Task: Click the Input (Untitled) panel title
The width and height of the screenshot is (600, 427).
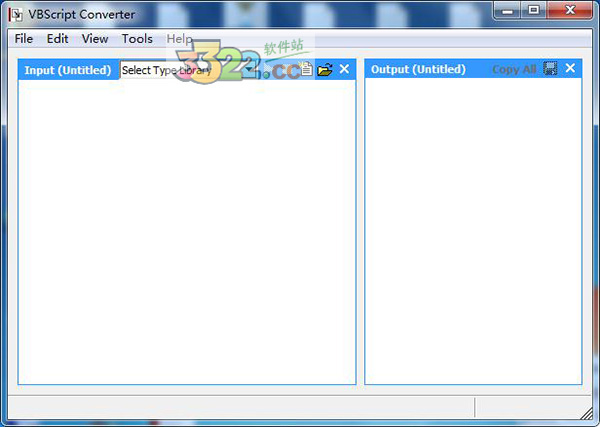Action: [x=68, y=70]
